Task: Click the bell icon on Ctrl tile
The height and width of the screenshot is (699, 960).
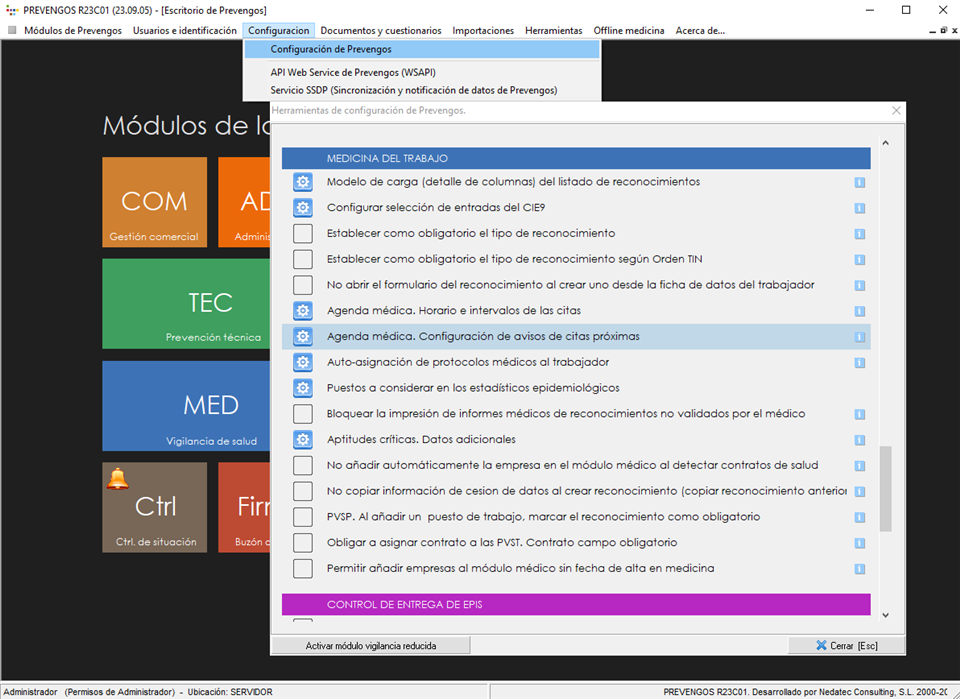Action: coord(118,479)
